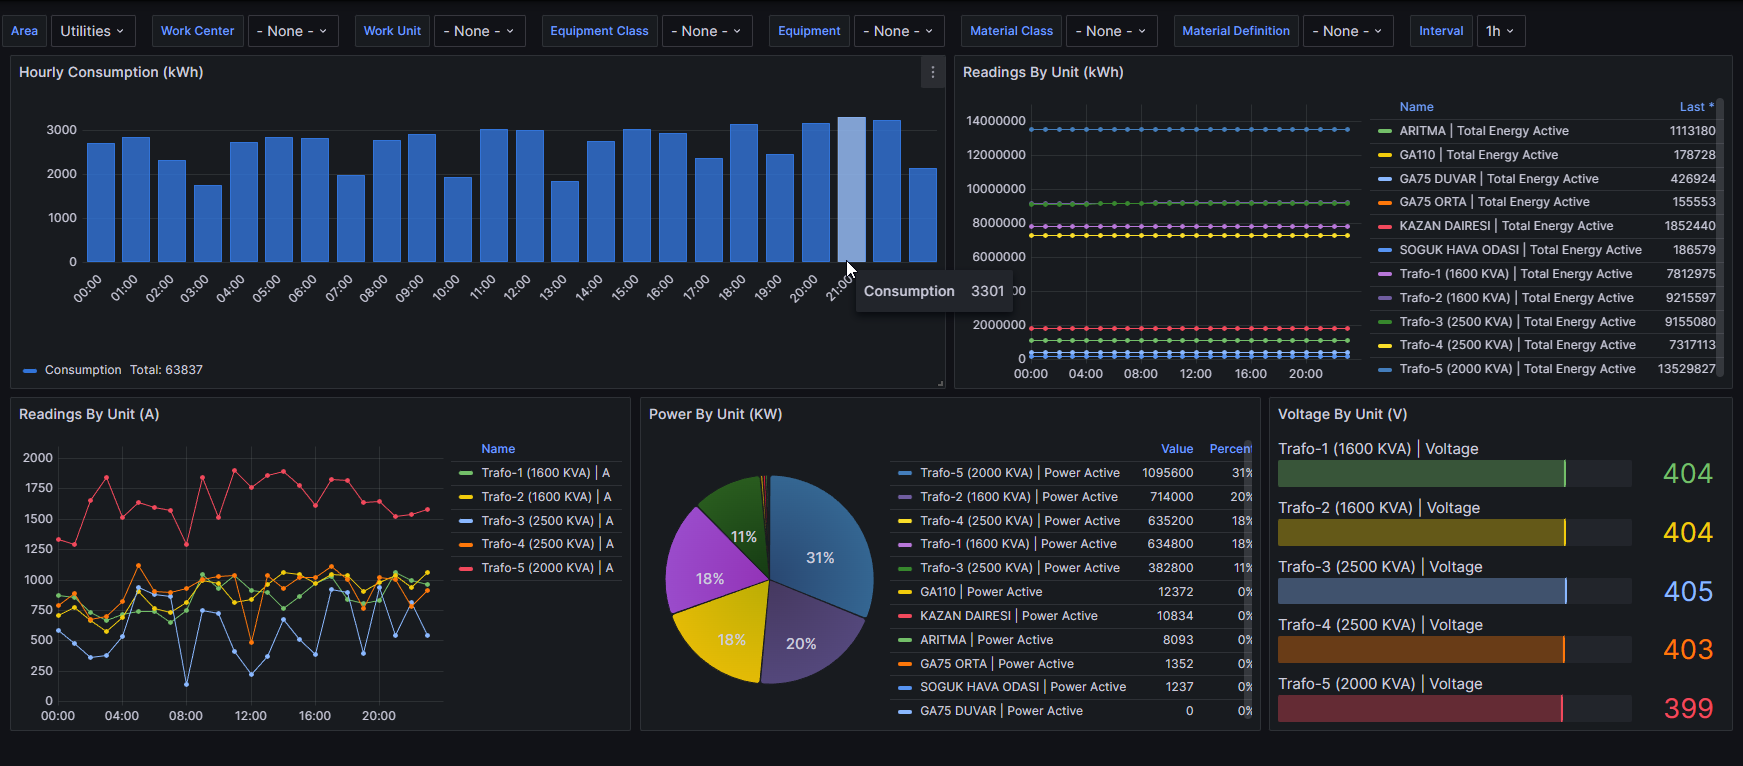The image size is (1743, 766).
Task: Click the Total: 63837 legend value
Action: tap(166, 370)
